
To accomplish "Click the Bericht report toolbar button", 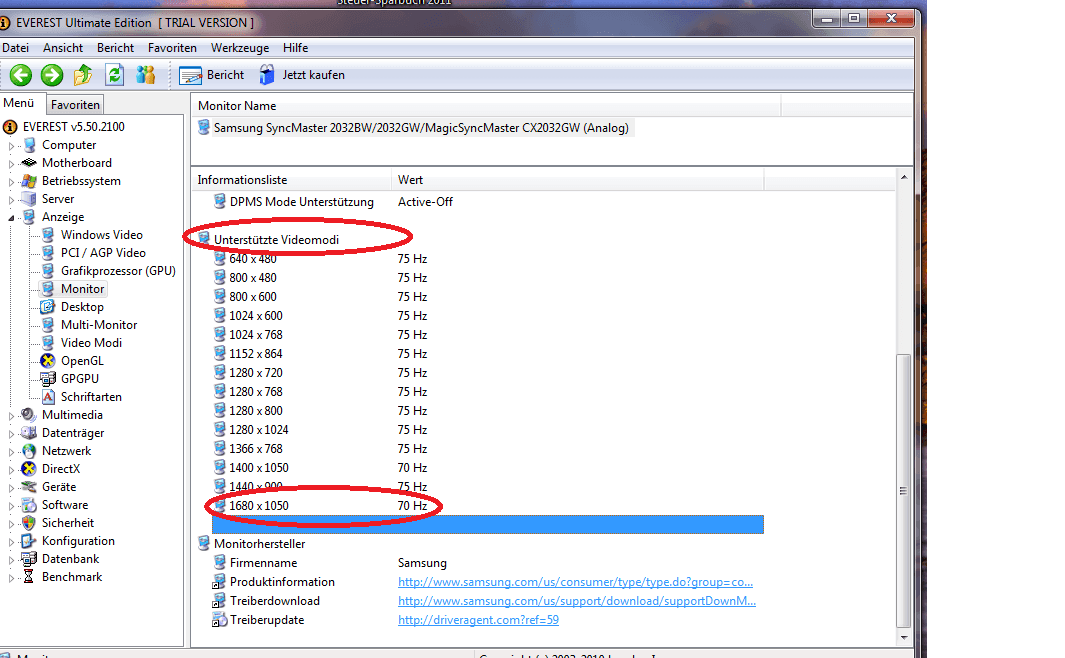I will coord(211,75).
